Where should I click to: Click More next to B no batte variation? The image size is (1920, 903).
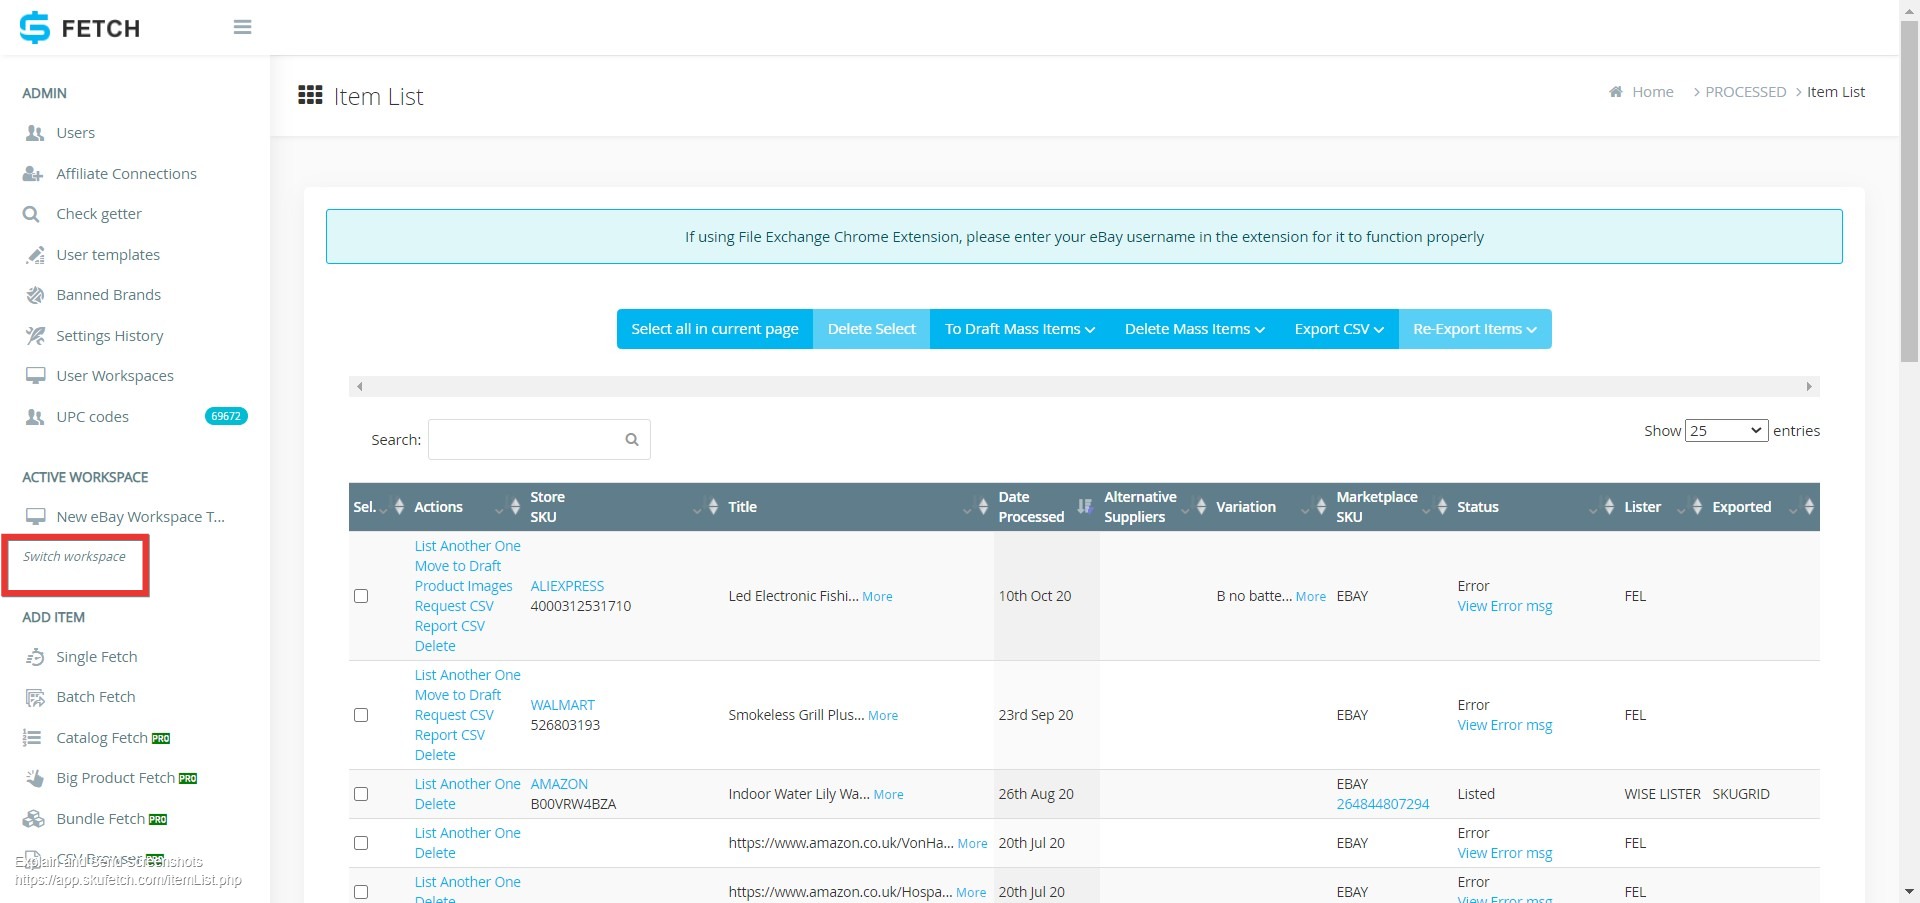tap(1311, 596)
